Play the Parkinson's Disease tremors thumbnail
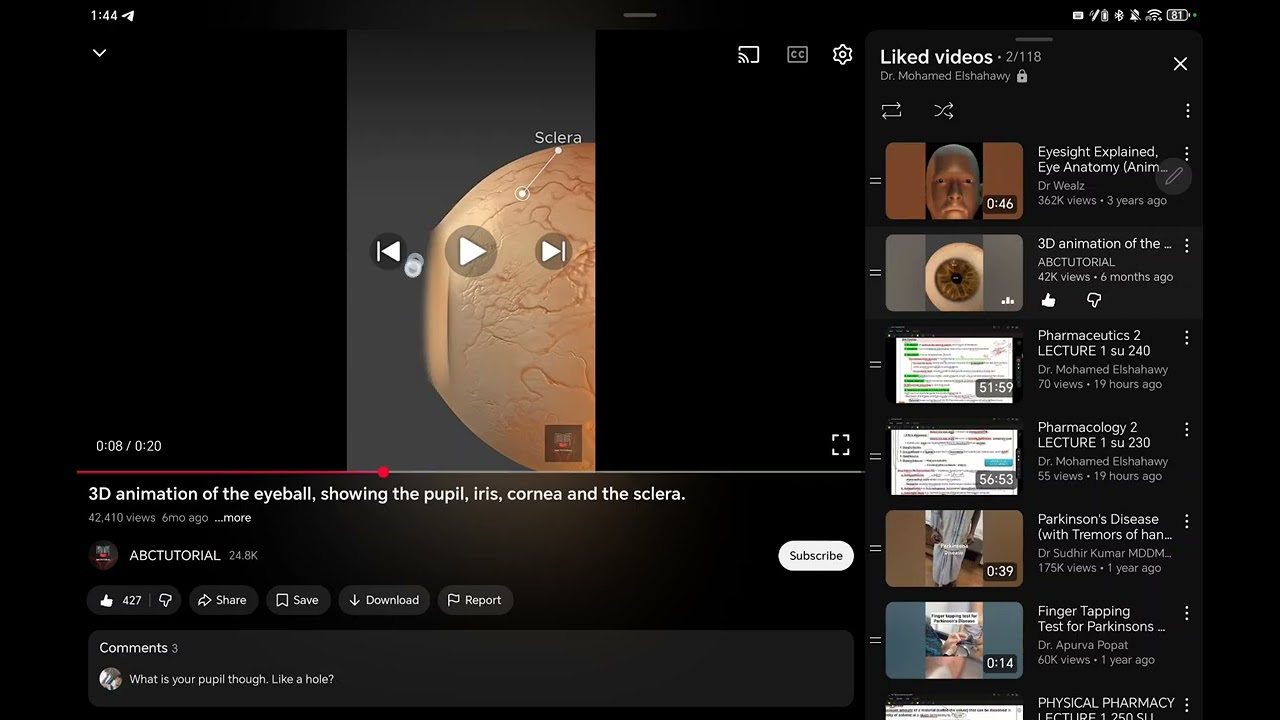The image size is (1280, 720). point(954,549)
